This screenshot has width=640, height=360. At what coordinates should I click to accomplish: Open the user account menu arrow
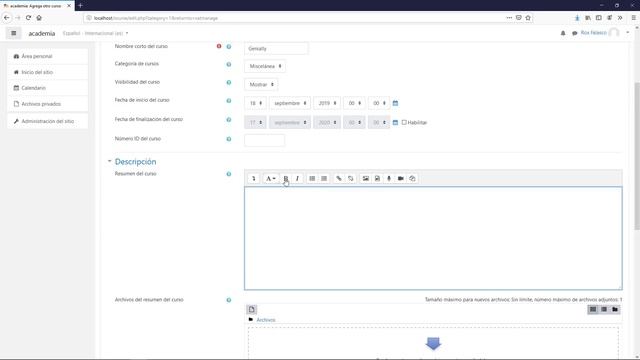click(x=628, y=33)
